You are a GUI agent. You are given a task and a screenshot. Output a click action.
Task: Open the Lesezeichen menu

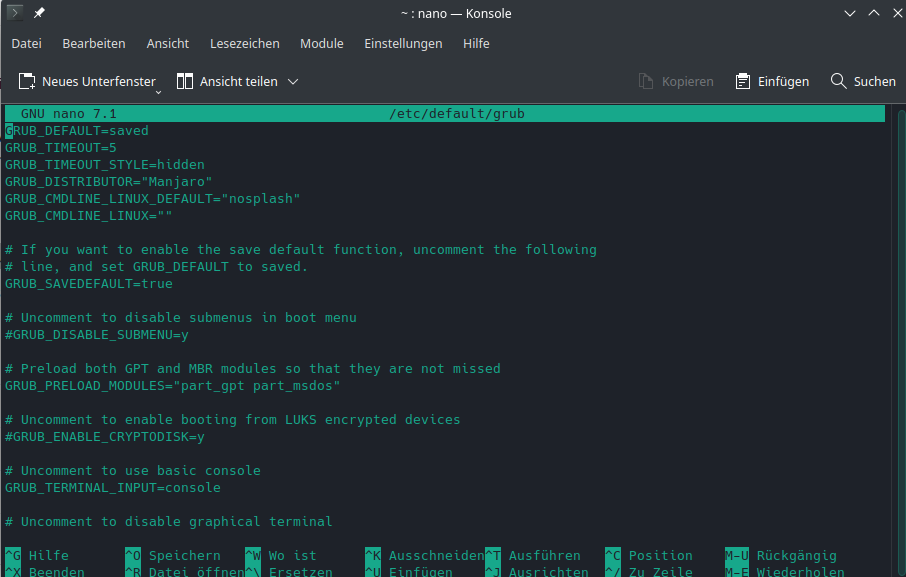[x=244, y=43]
